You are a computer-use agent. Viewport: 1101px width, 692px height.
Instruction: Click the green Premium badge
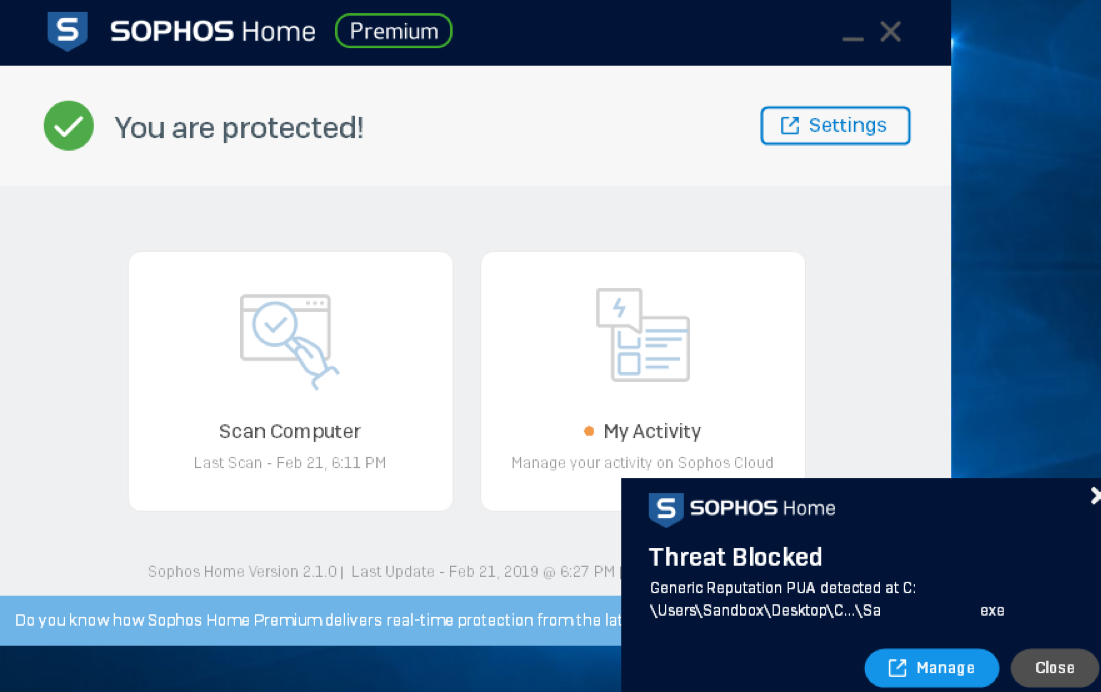[x=393, y=31]
